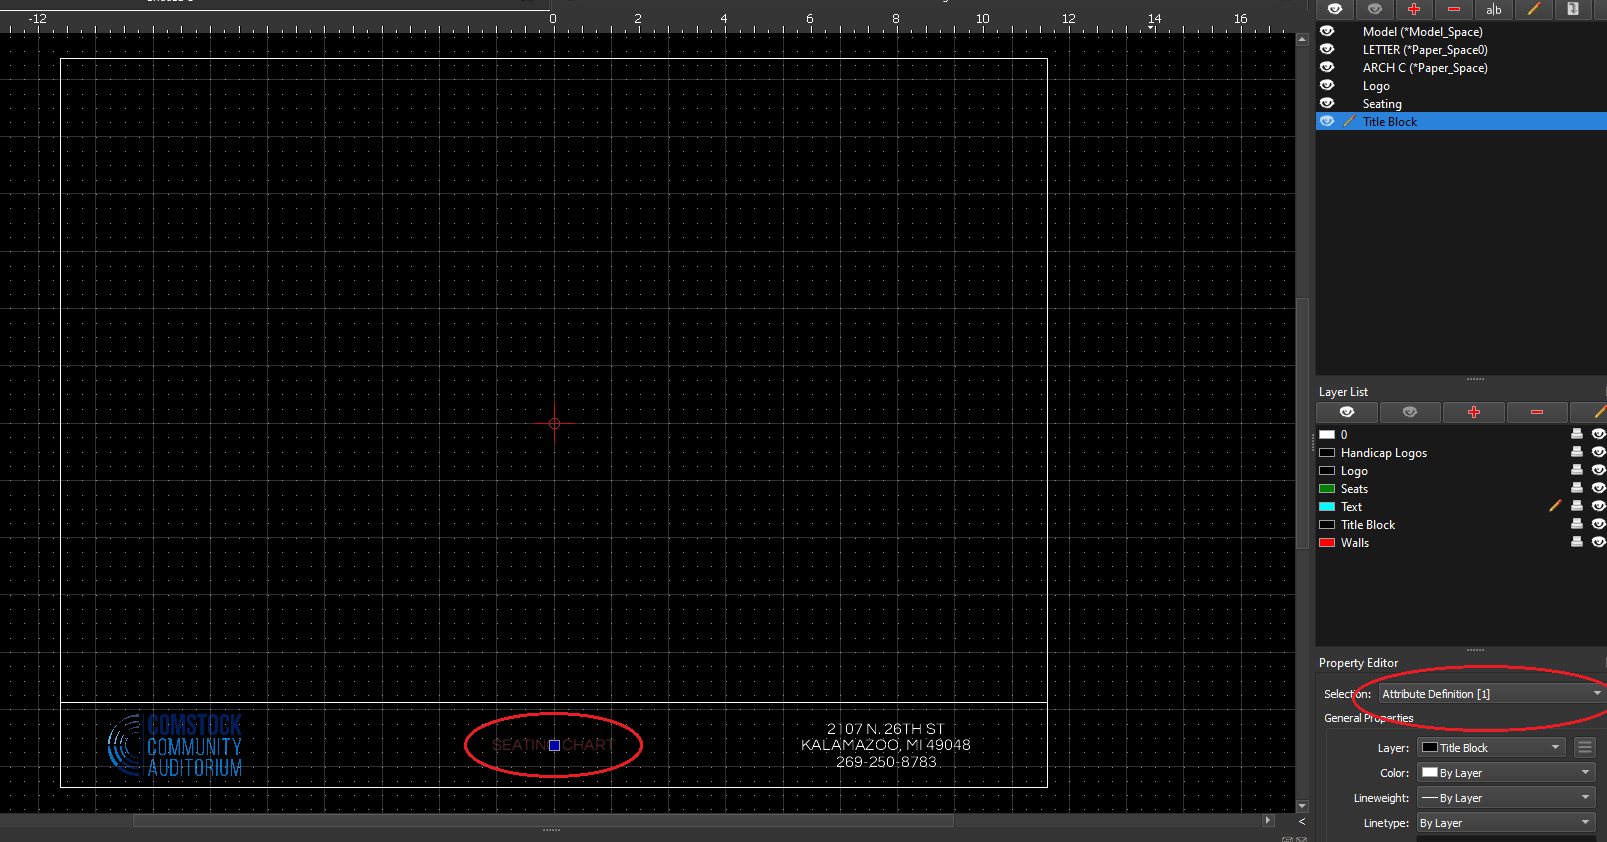Add a new layer with the plus button
Viewport: 1607px width, 842px height.
pos(1474,412)
